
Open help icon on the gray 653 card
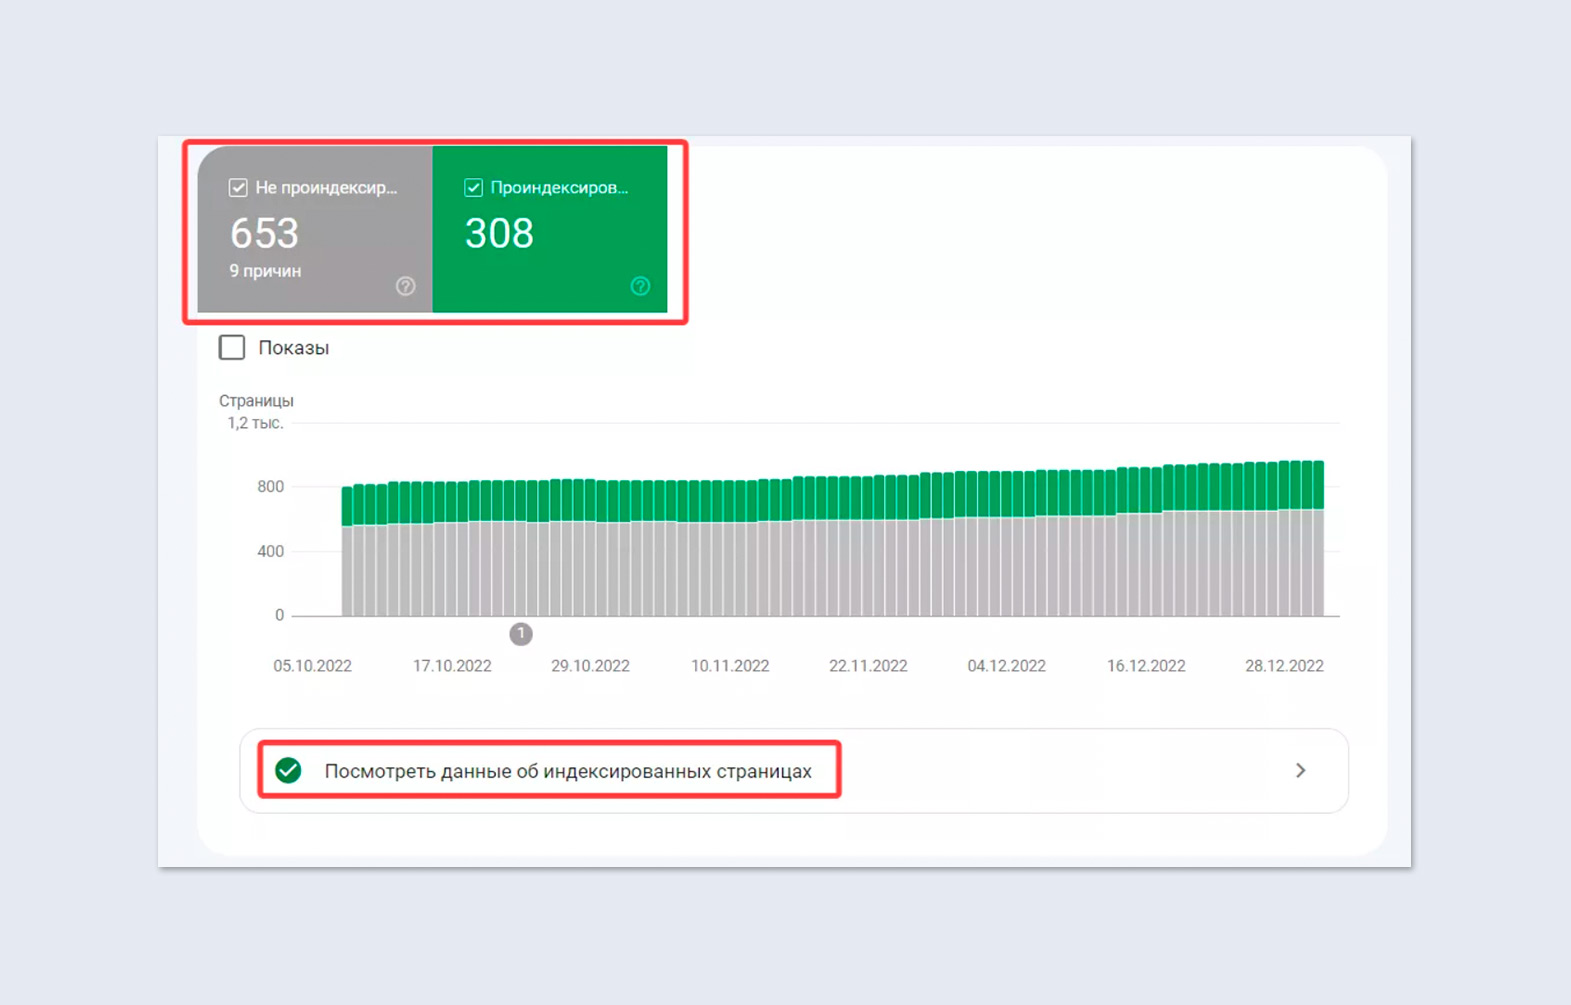pyautogui.click(x=405, y=286)
